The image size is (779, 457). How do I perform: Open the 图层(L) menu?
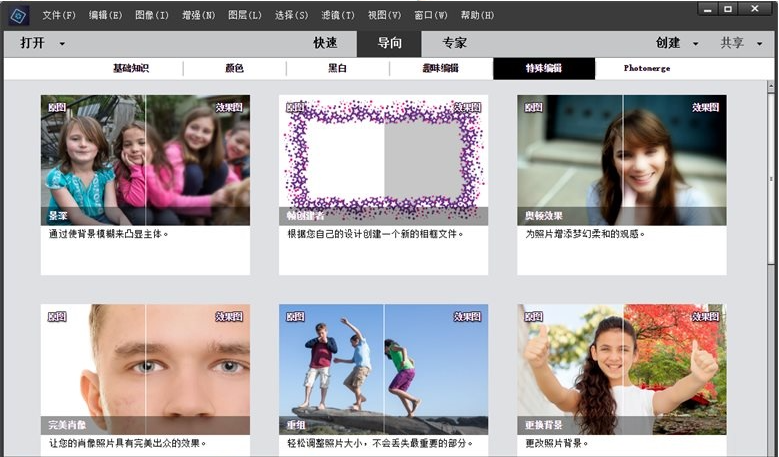point(244,15)
